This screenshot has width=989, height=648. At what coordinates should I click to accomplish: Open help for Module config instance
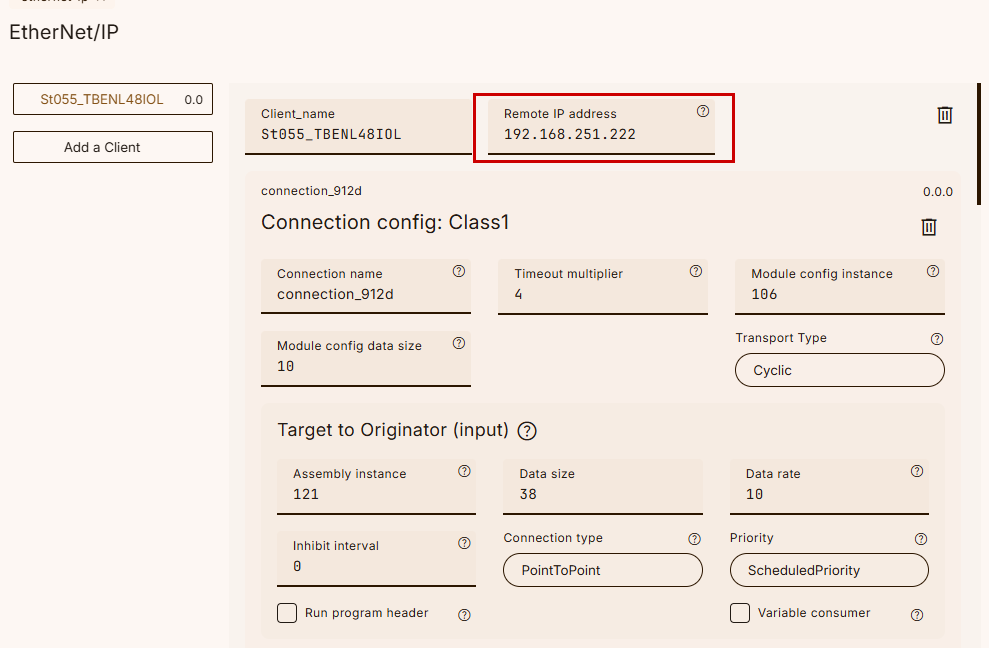pos(933,271)
